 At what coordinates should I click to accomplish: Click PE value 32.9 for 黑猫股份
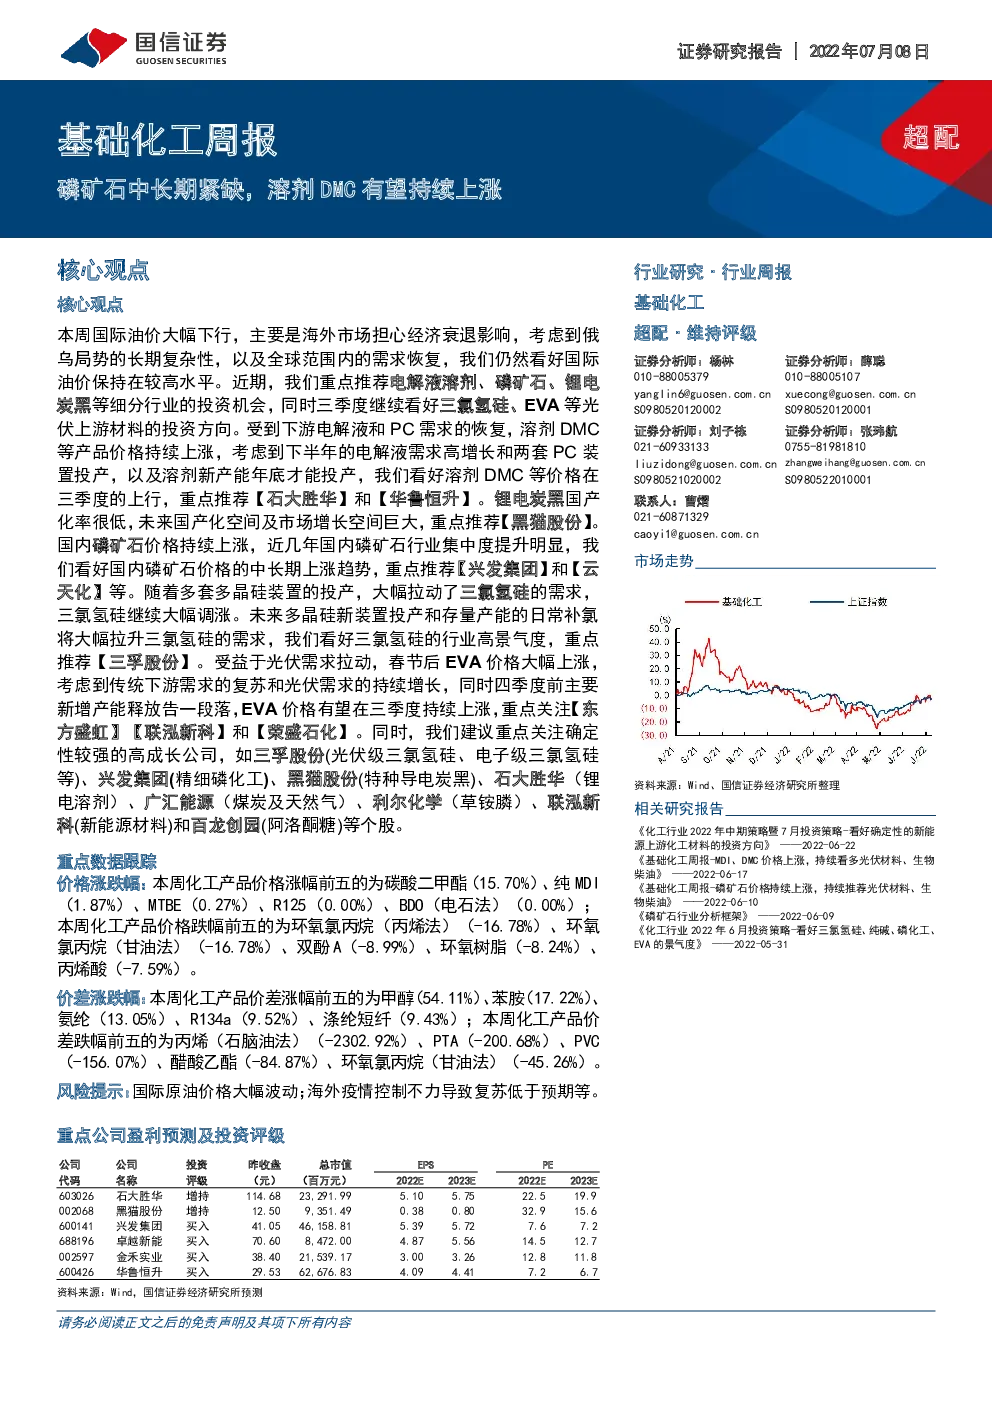point(534,1211)
